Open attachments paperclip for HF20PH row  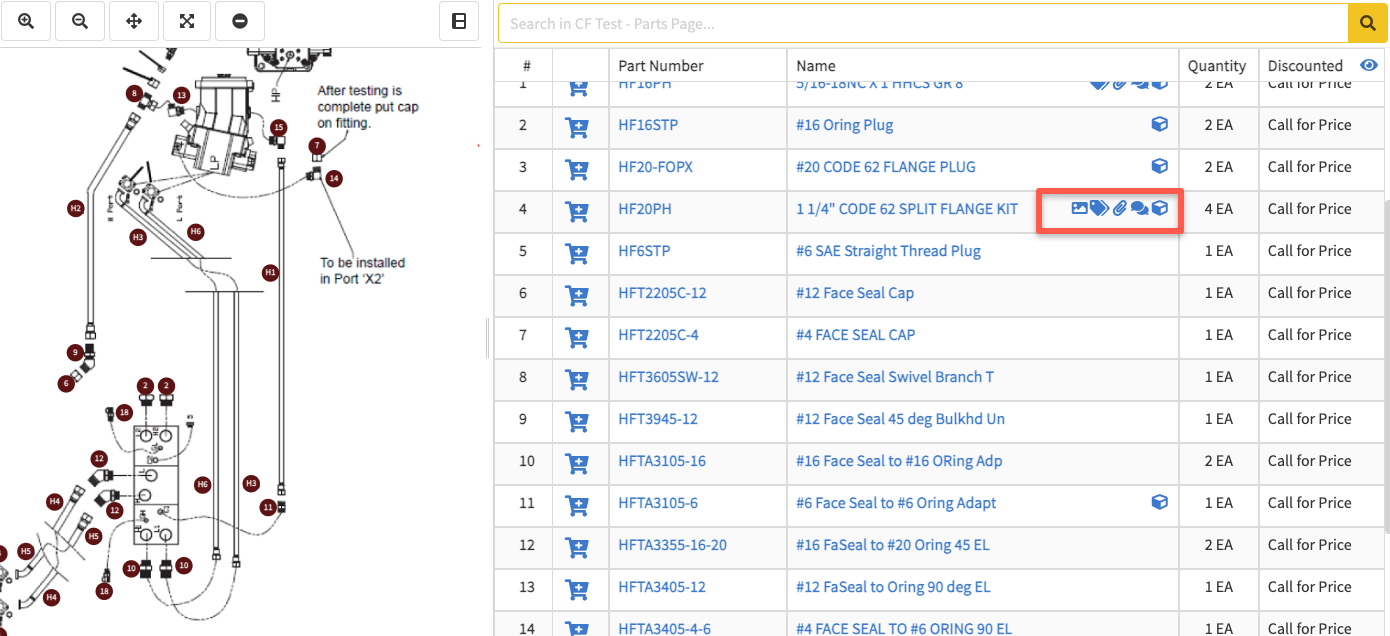point(1120,209)
